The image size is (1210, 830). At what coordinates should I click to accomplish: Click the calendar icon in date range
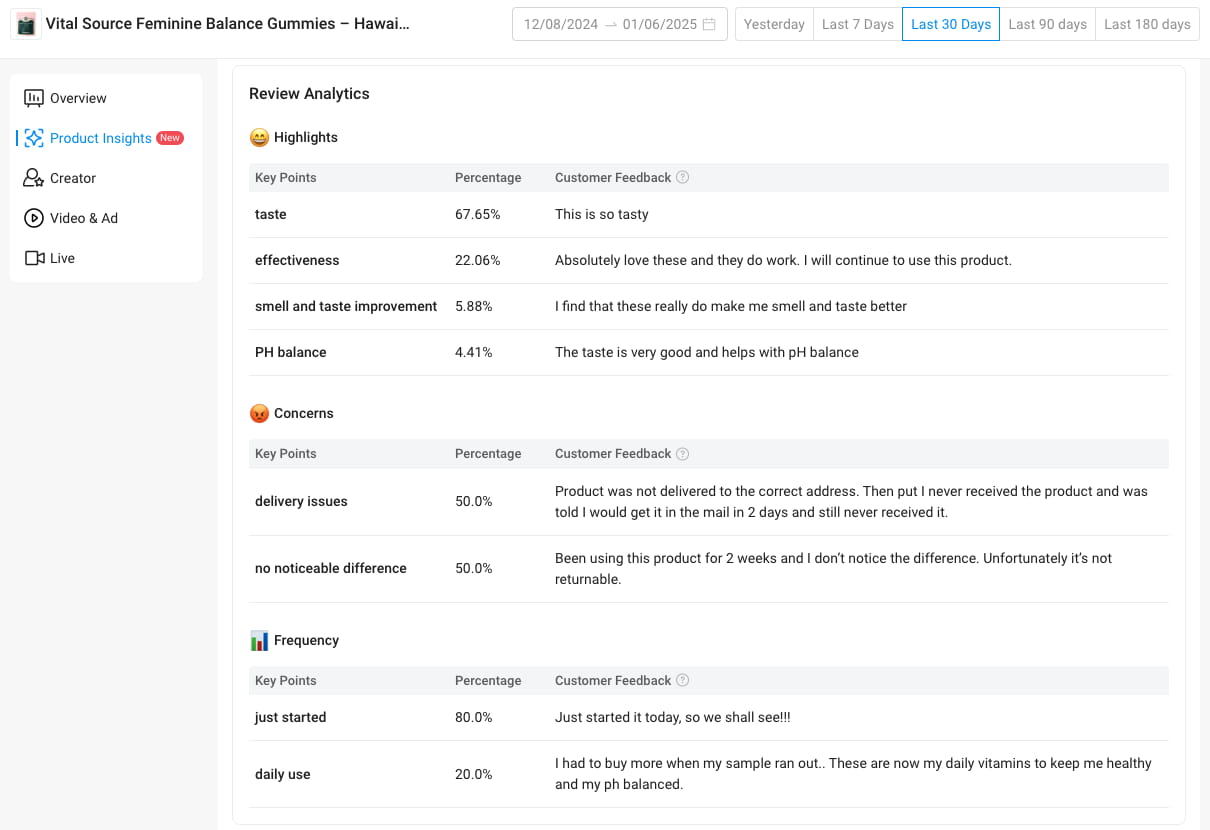[709, 24]
